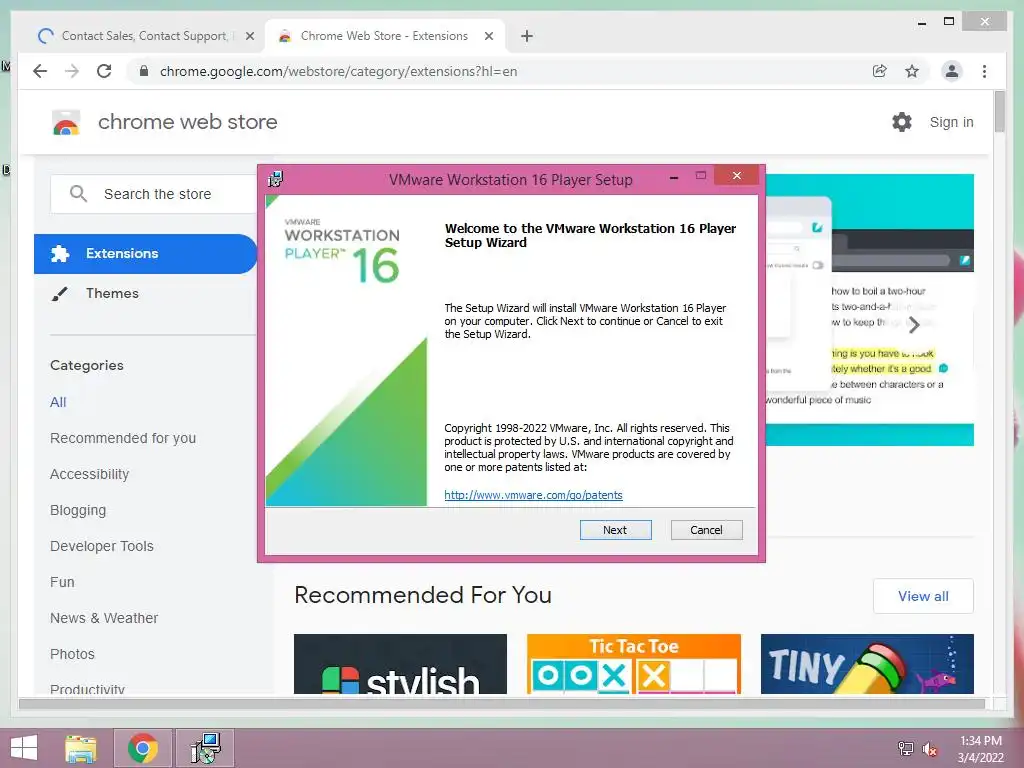Bookmark this page with the star icon

pos(912,71)
